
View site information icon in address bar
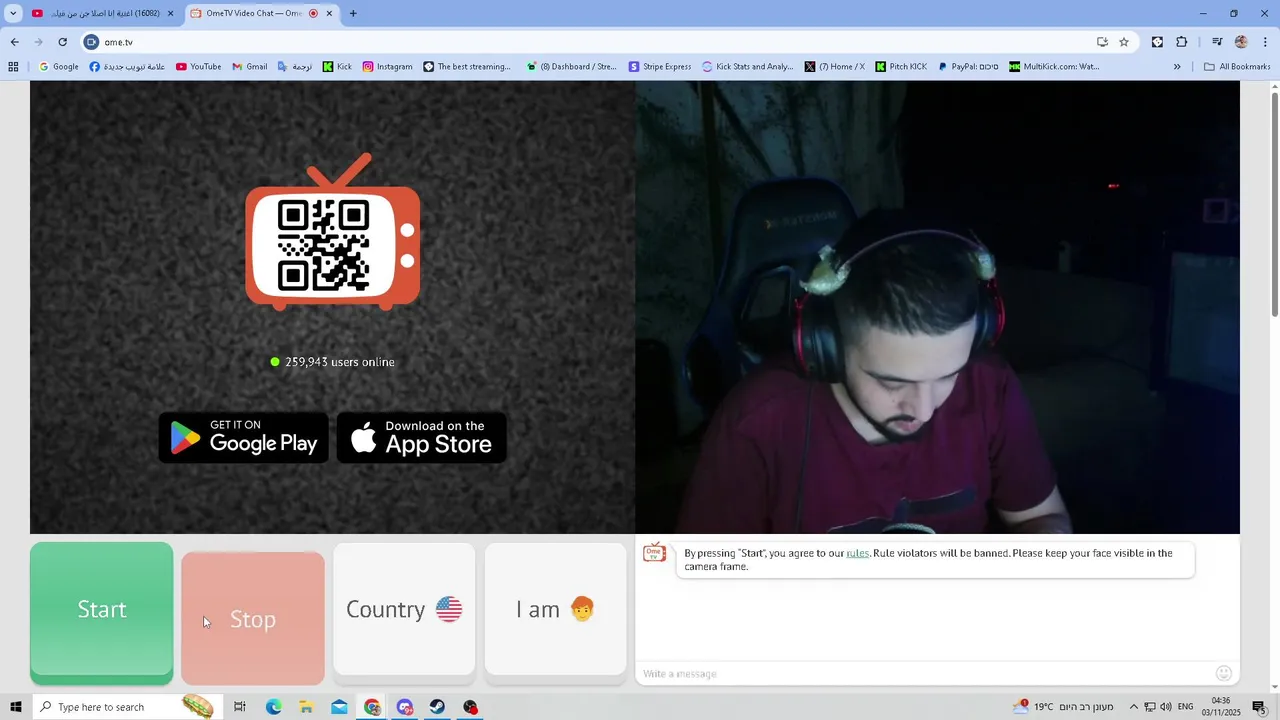(92, 42)
